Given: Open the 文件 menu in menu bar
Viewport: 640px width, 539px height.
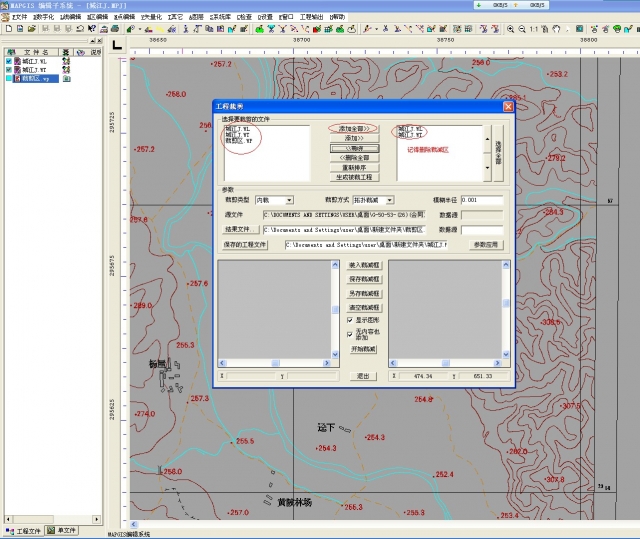Looking at the screenshot, I should click(x=17, y=17).
